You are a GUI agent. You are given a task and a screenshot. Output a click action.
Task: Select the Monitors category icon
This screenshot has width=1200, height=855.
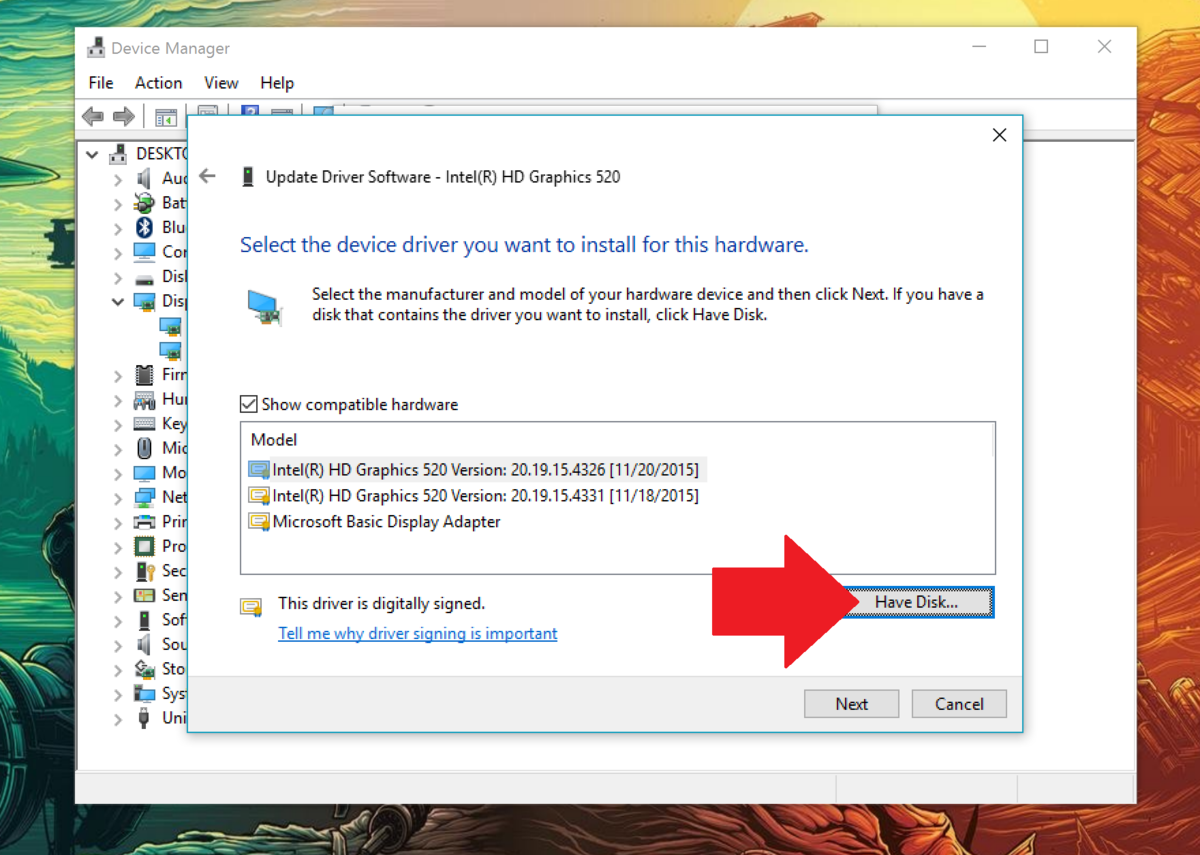(145, 472)
